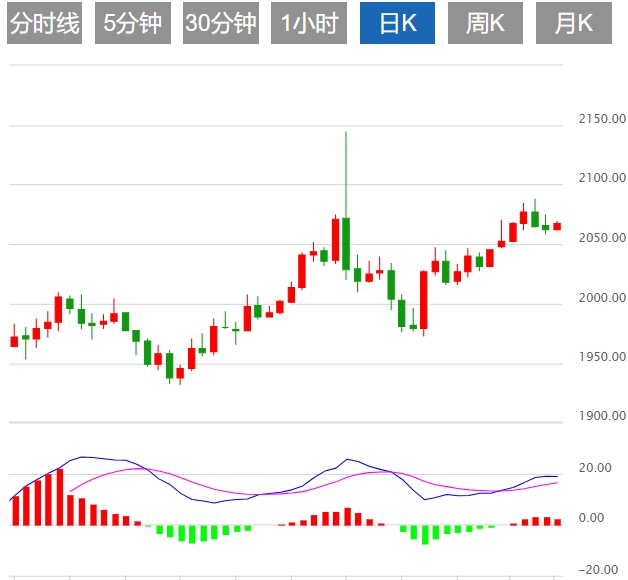Click the tallest red MACD histogram bar
The height and width of the screenshot is (580, 628).
pos(59,497)
